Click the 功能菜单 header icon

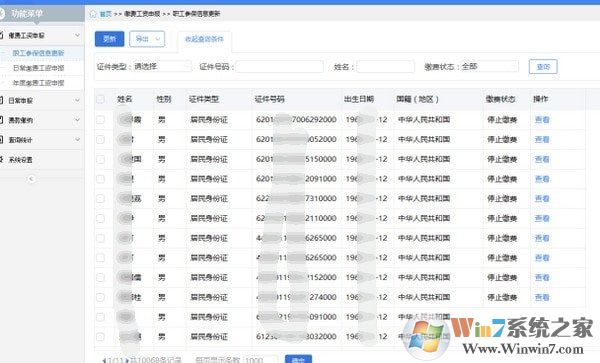[x=2, y=14]
